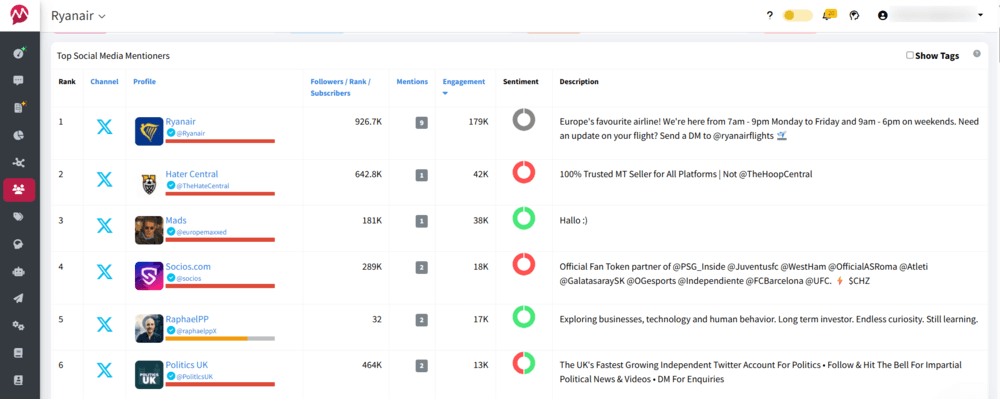Open the reports document sidebar icon
Screen dimensions: 1000x399
18,108
